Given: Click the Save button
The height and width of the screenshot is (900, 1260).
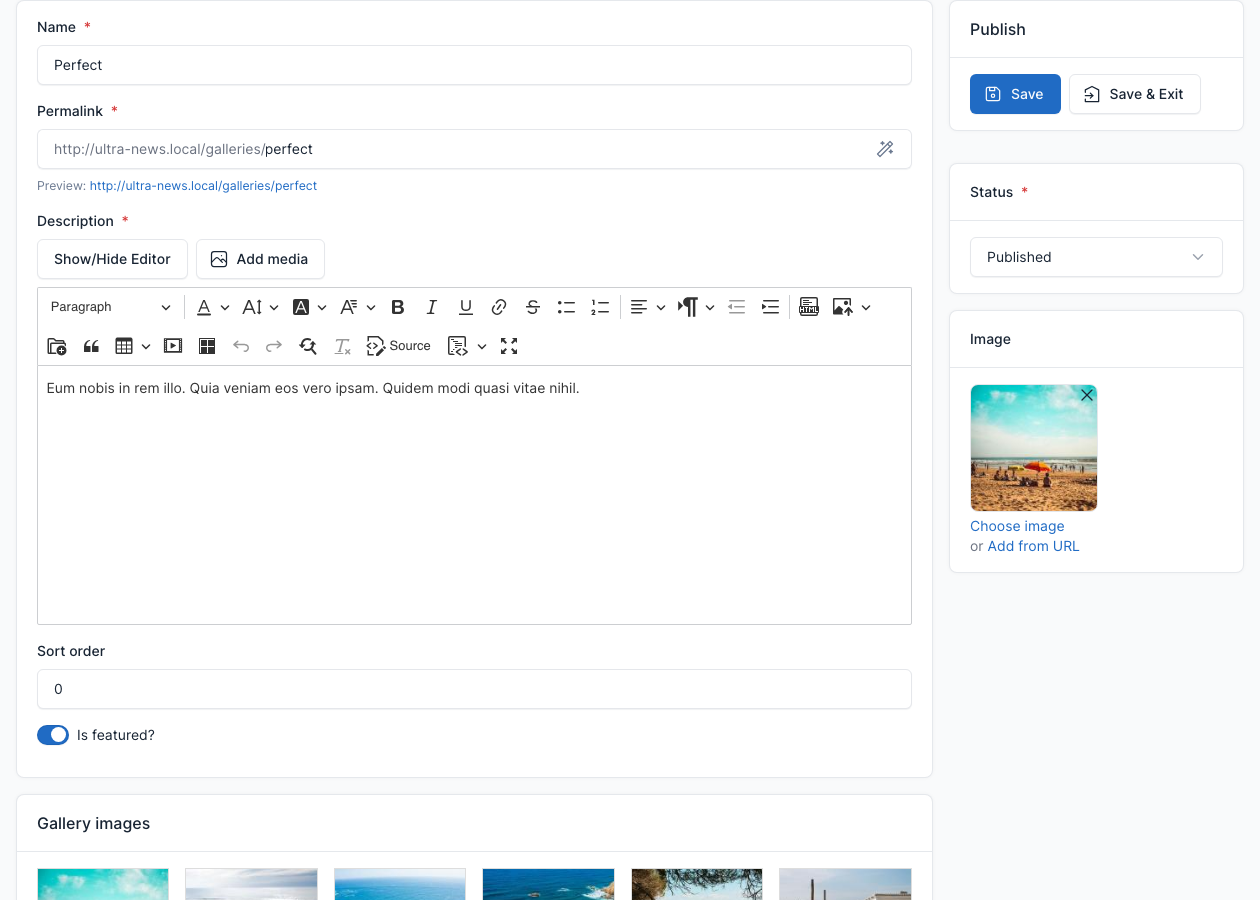Looking at the screenshot, I should (1015, 94).
